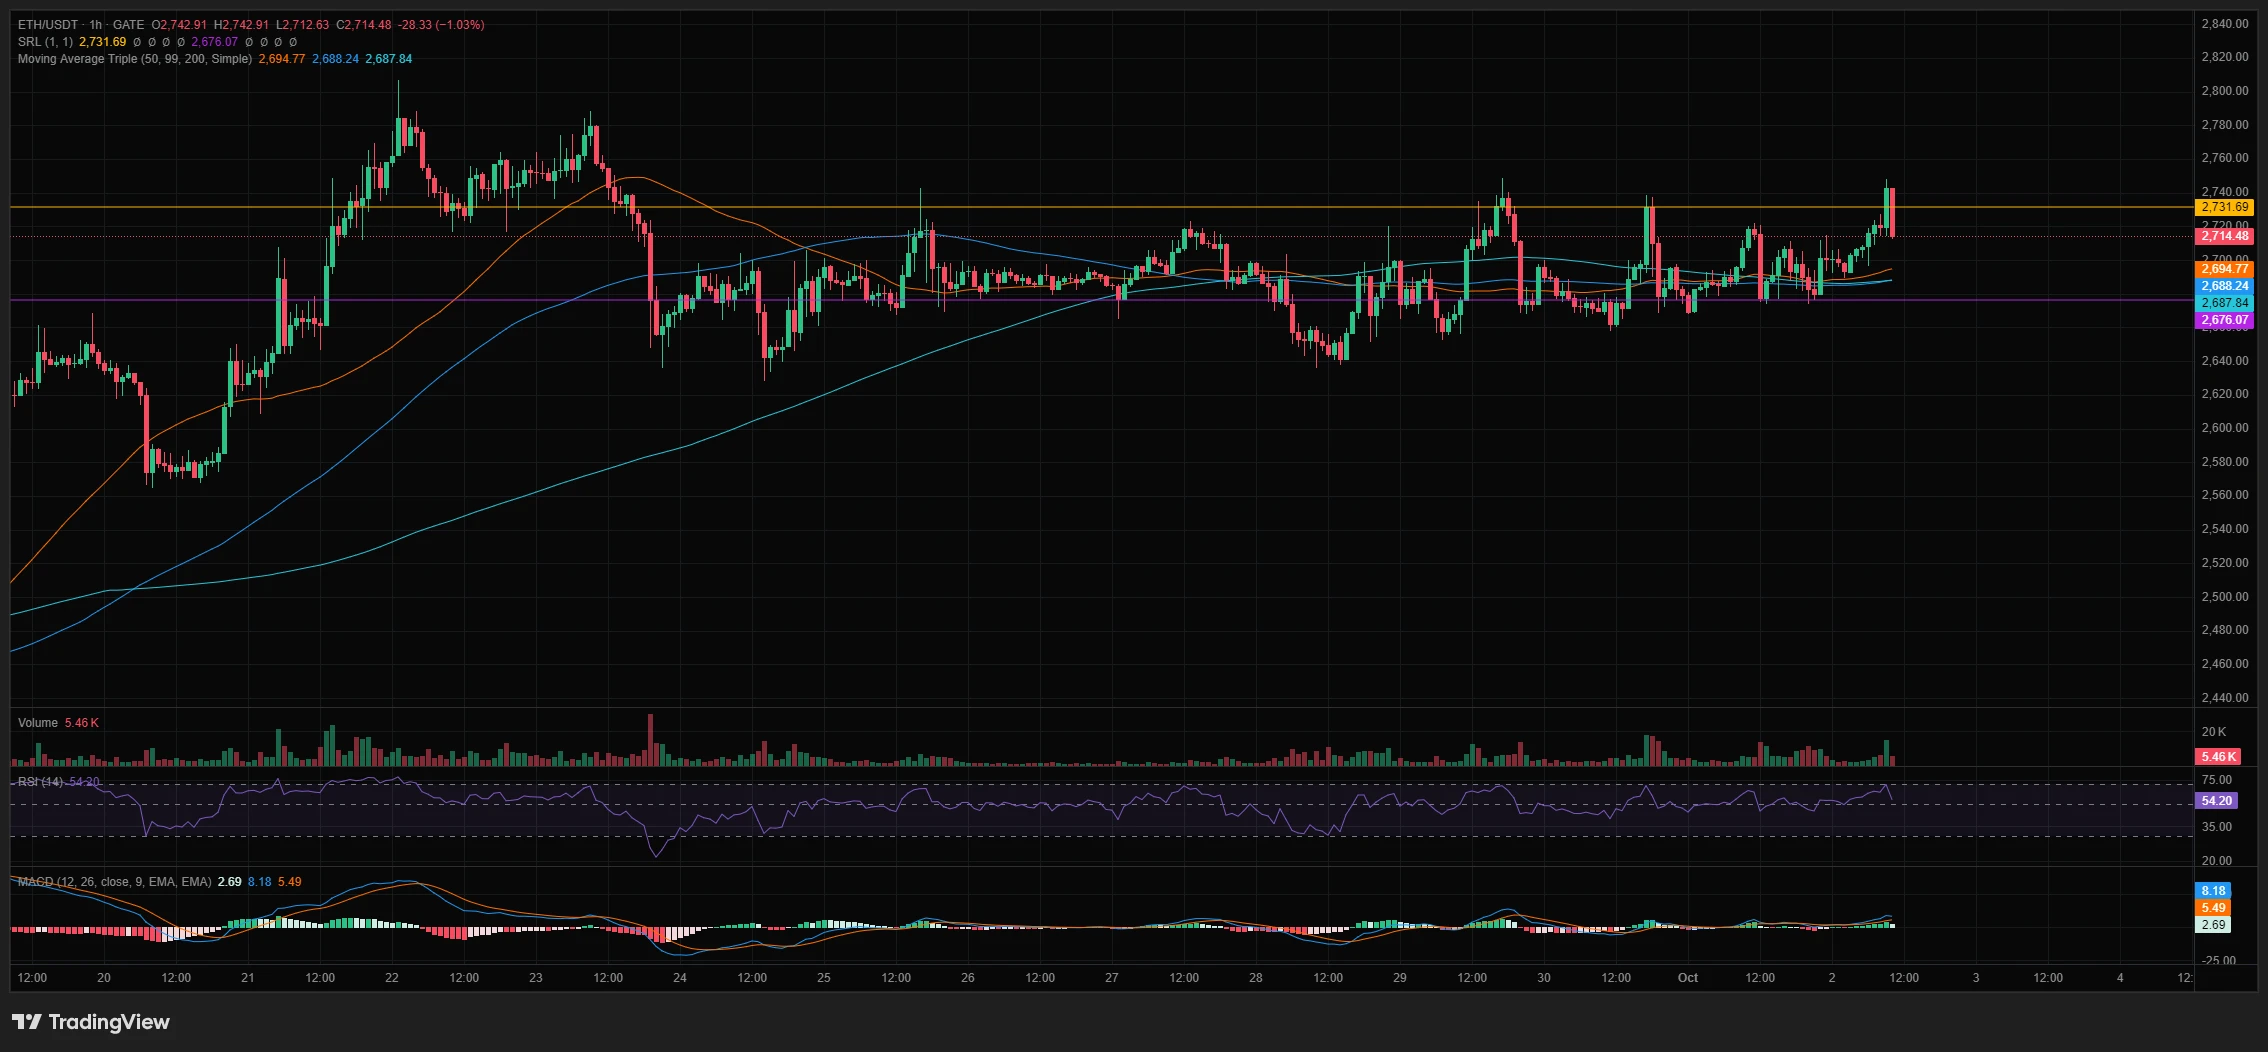
Task: Click the L2,712.63 low value in legend
Action: 302,25
